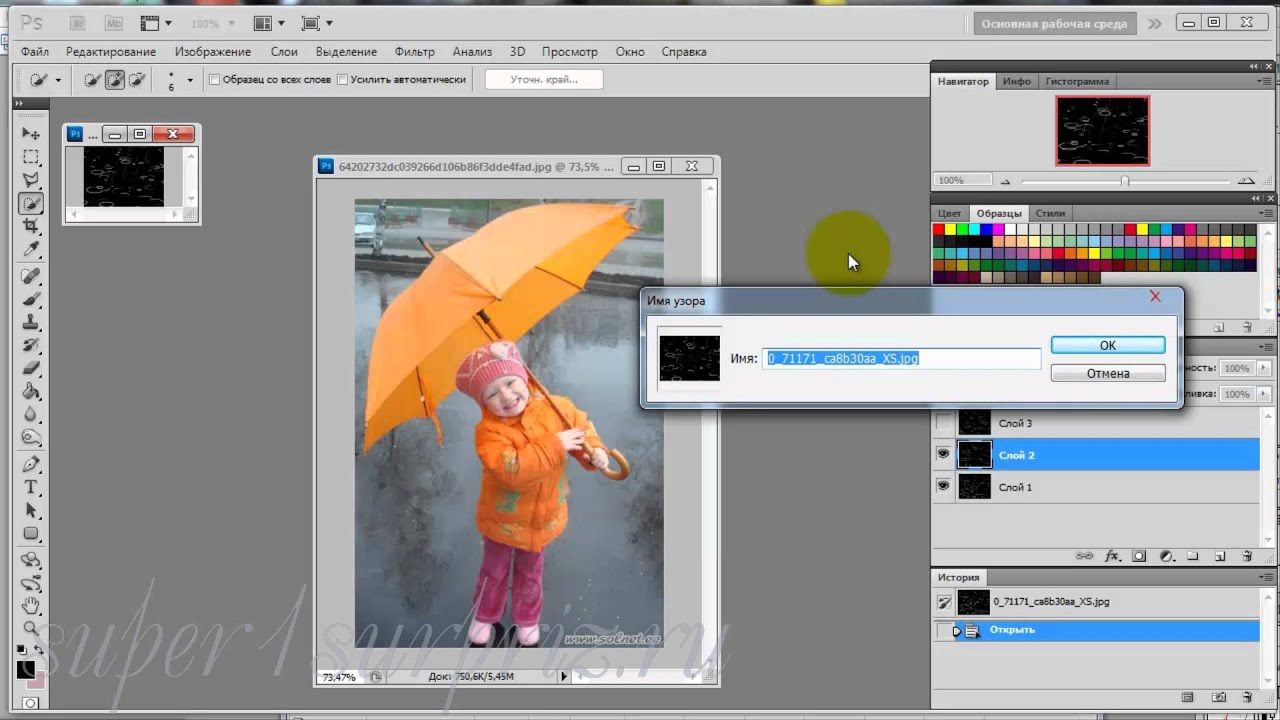Select the Hand tool
This screenshot has height=720, width=1280.
pos(31,606)
